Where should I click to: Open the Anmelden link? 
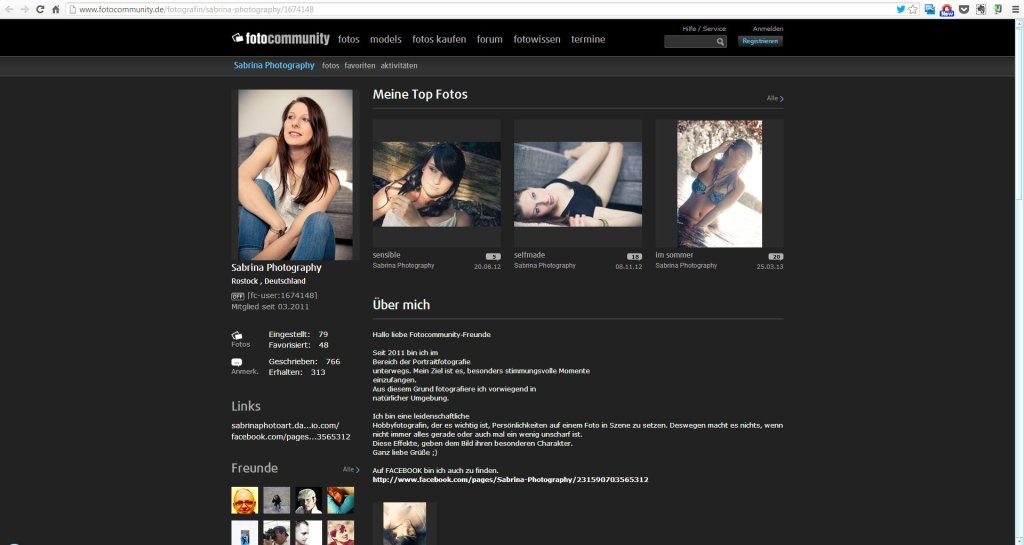(x=768, y=29)
